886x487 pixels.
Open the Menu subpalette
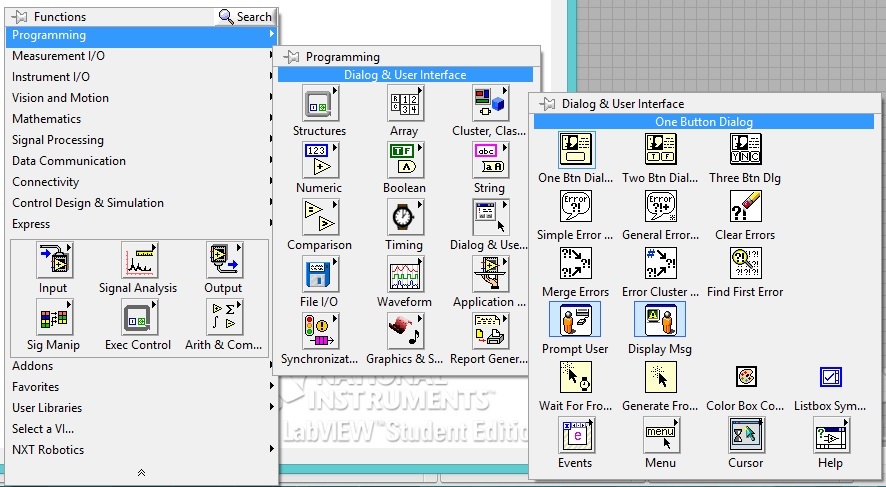[661, 434]
